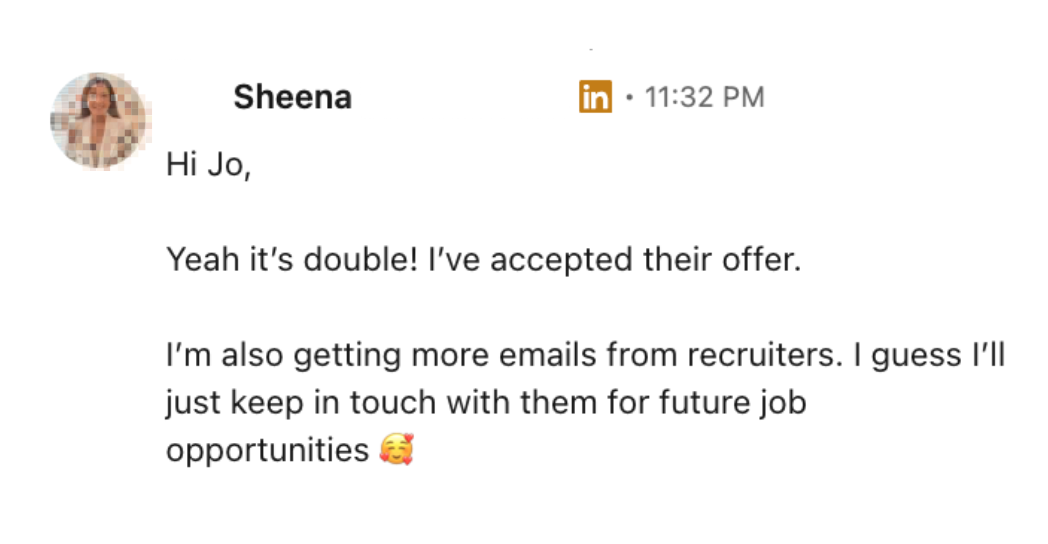Click the LinkedIn logo icon

point(595,97)
